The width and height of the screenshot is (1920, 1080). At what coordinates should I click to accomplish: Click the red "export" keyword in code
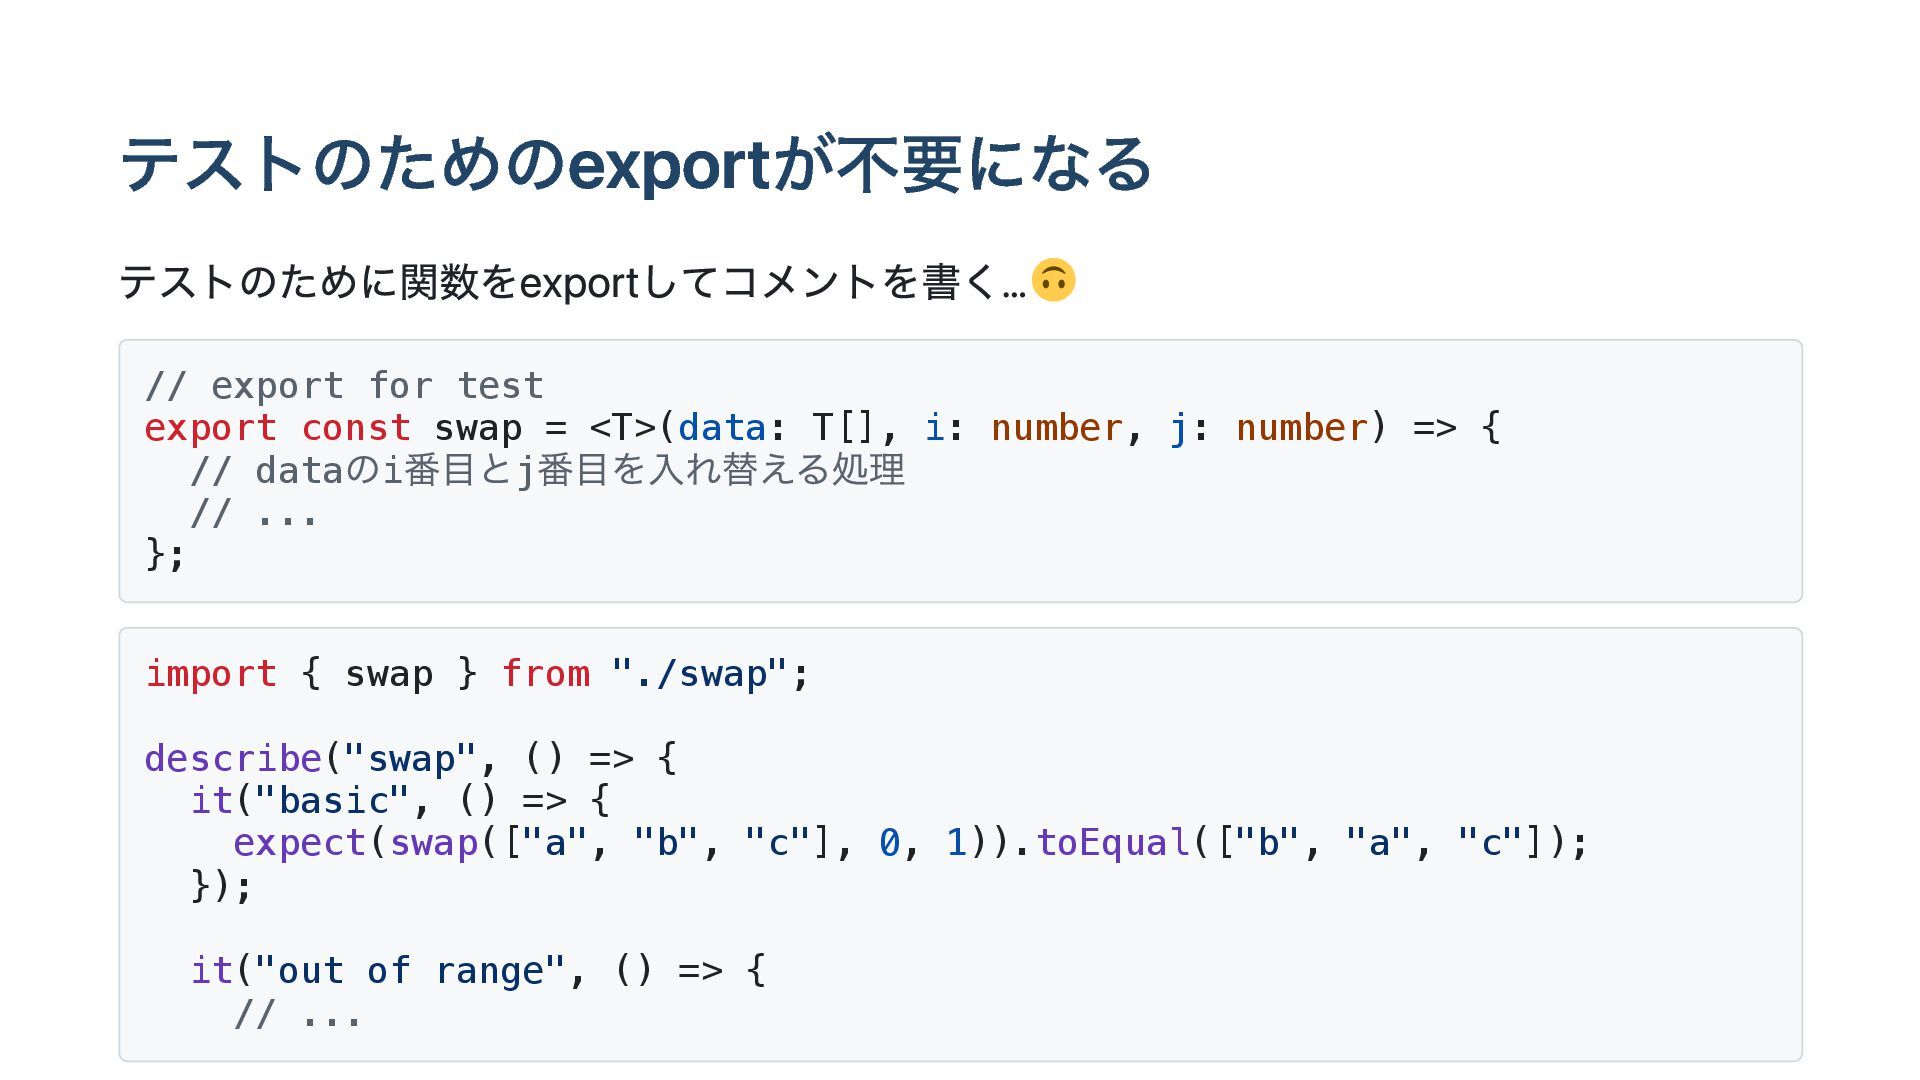pyautogui.click(x=210, y=428)
